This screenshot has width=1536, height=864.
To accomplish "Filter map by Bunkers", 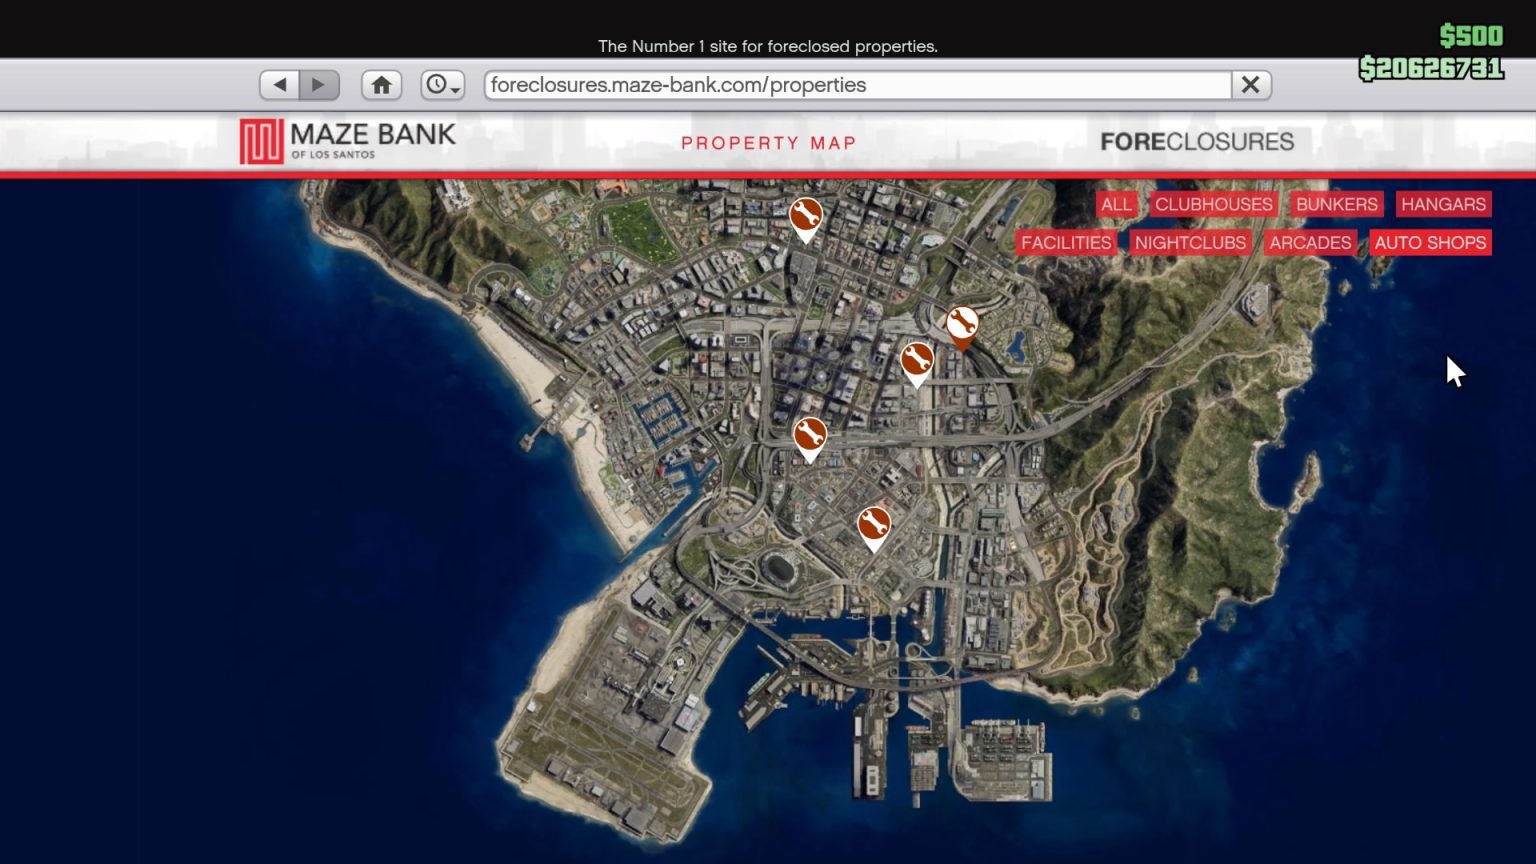I will point(1336,204).
